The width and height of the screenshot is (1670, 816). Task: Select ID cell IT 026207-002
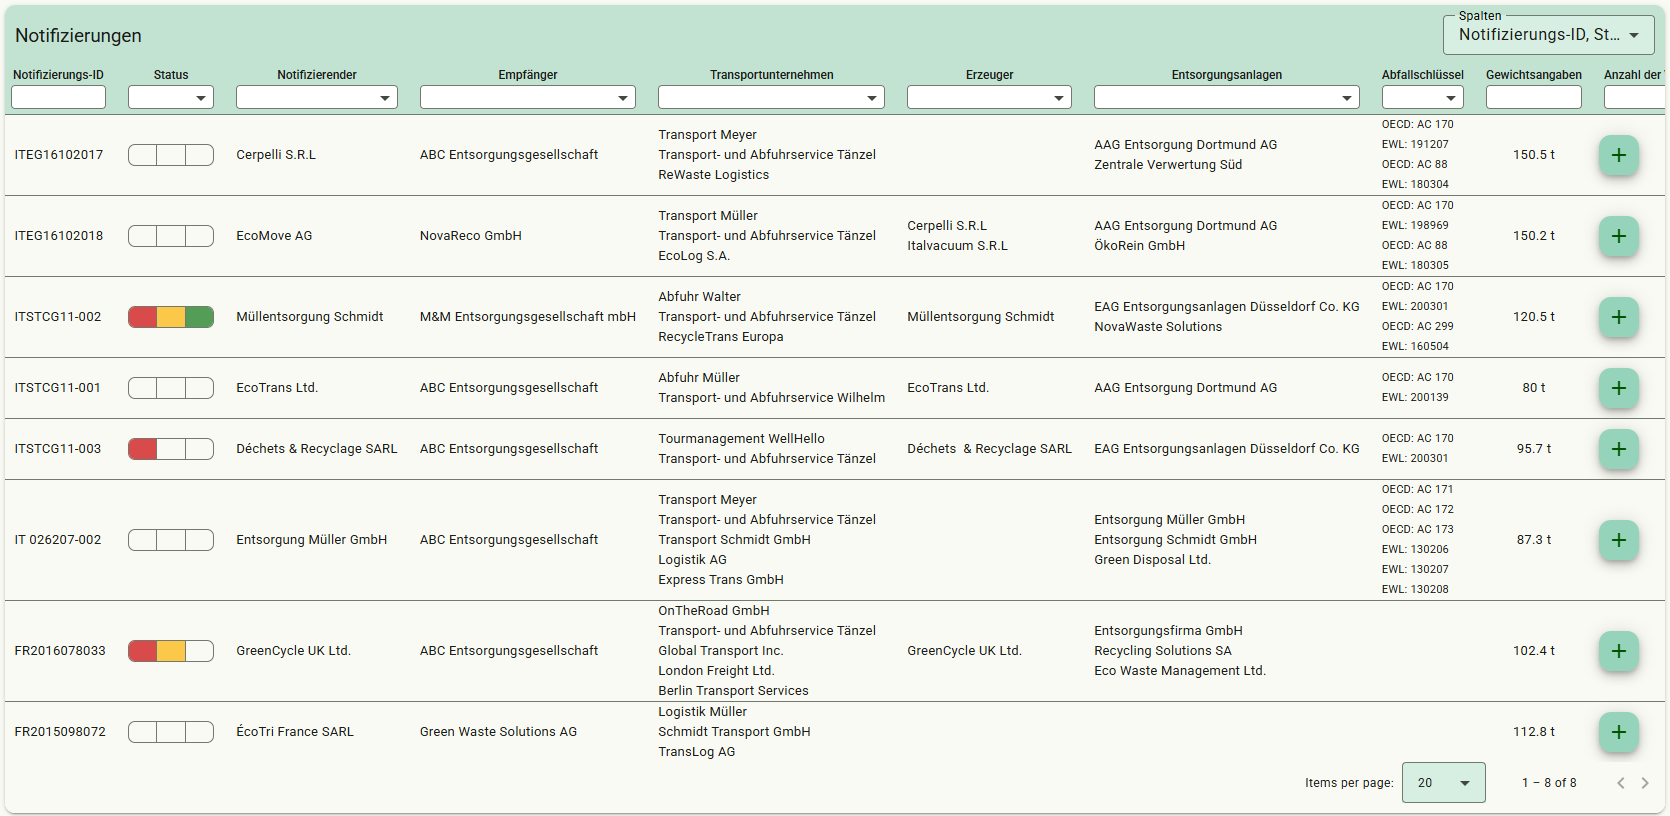[x=58, y=540]
